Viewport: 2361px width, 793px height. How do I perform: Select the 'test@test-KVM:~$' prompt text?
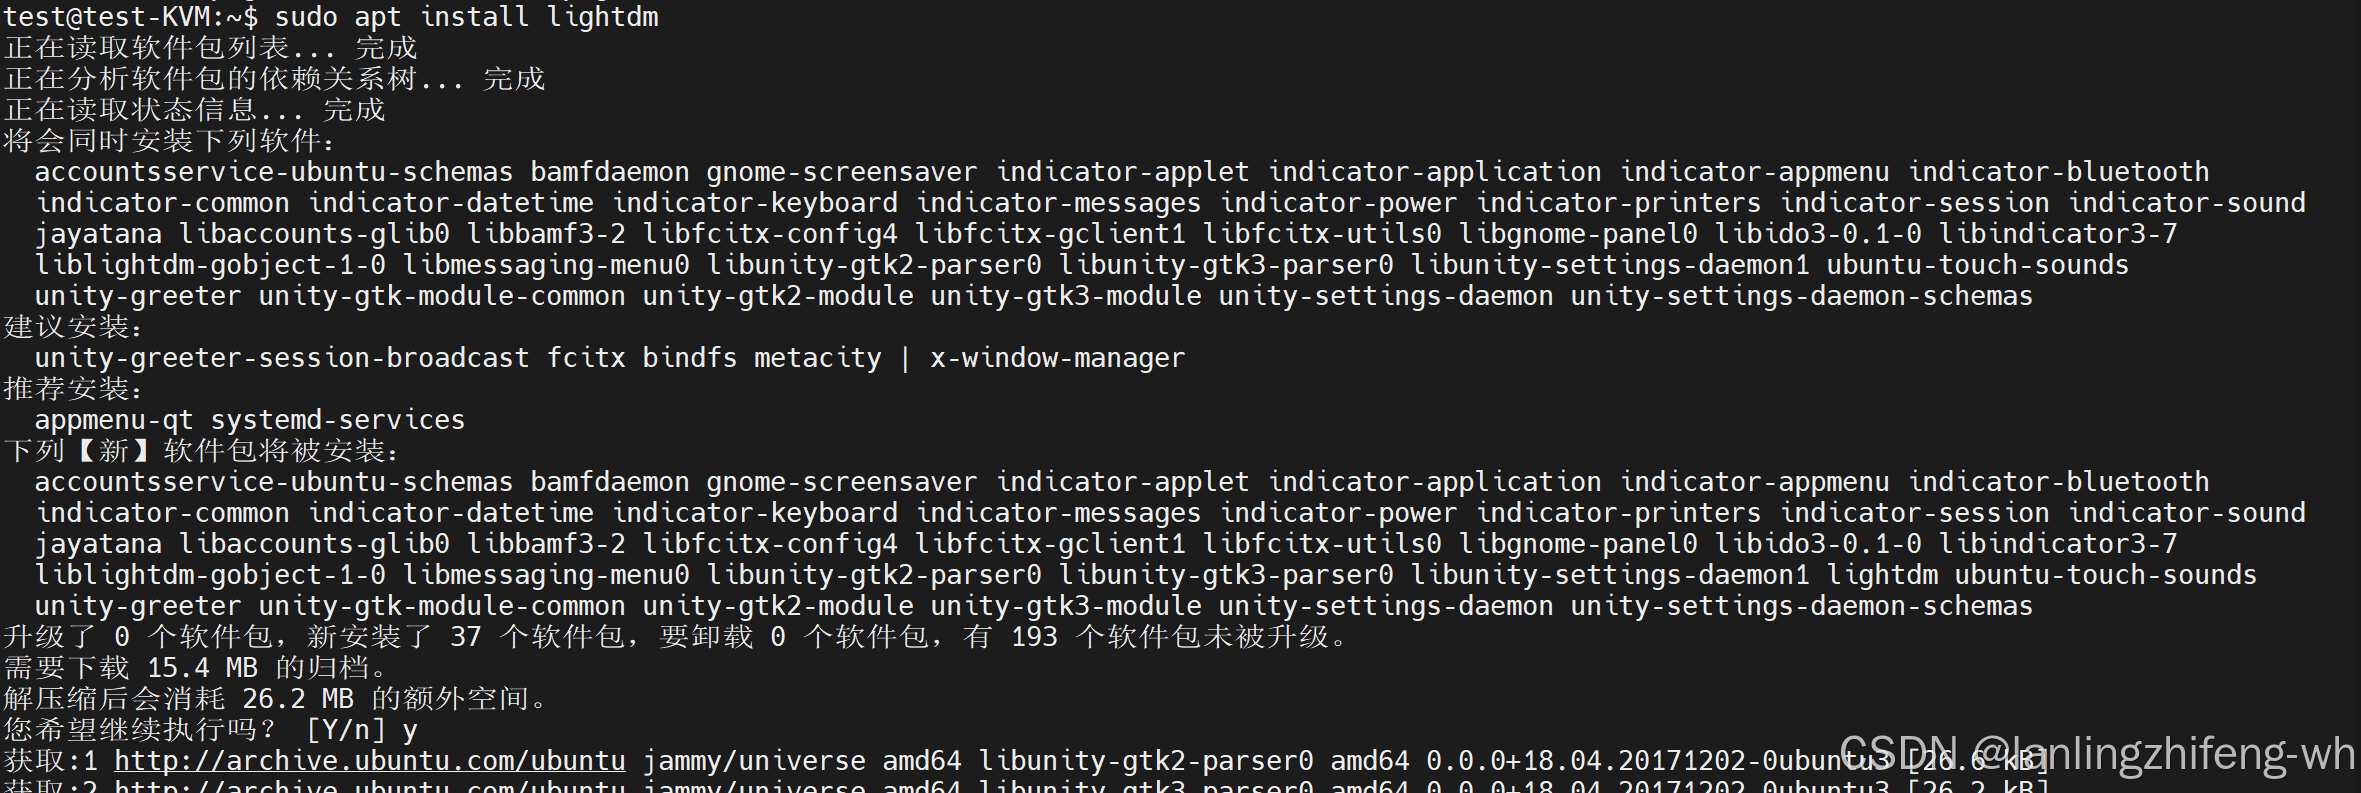point(131,17)
